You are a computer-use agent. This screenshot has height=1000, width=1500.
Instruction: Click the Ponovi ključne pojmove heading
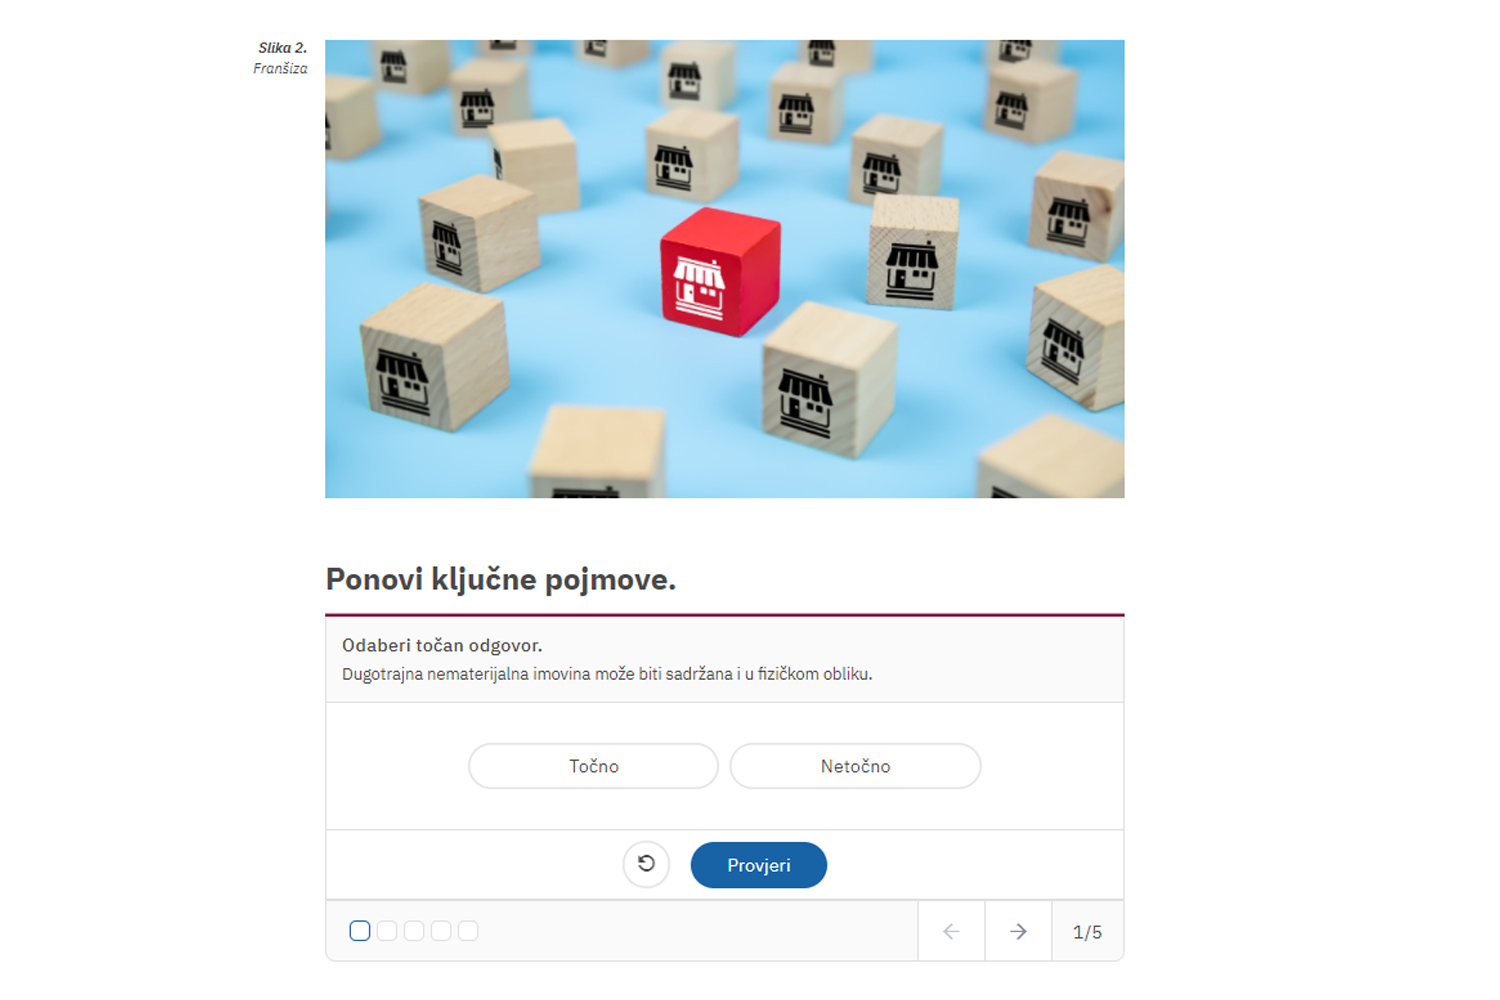[501, 579]
